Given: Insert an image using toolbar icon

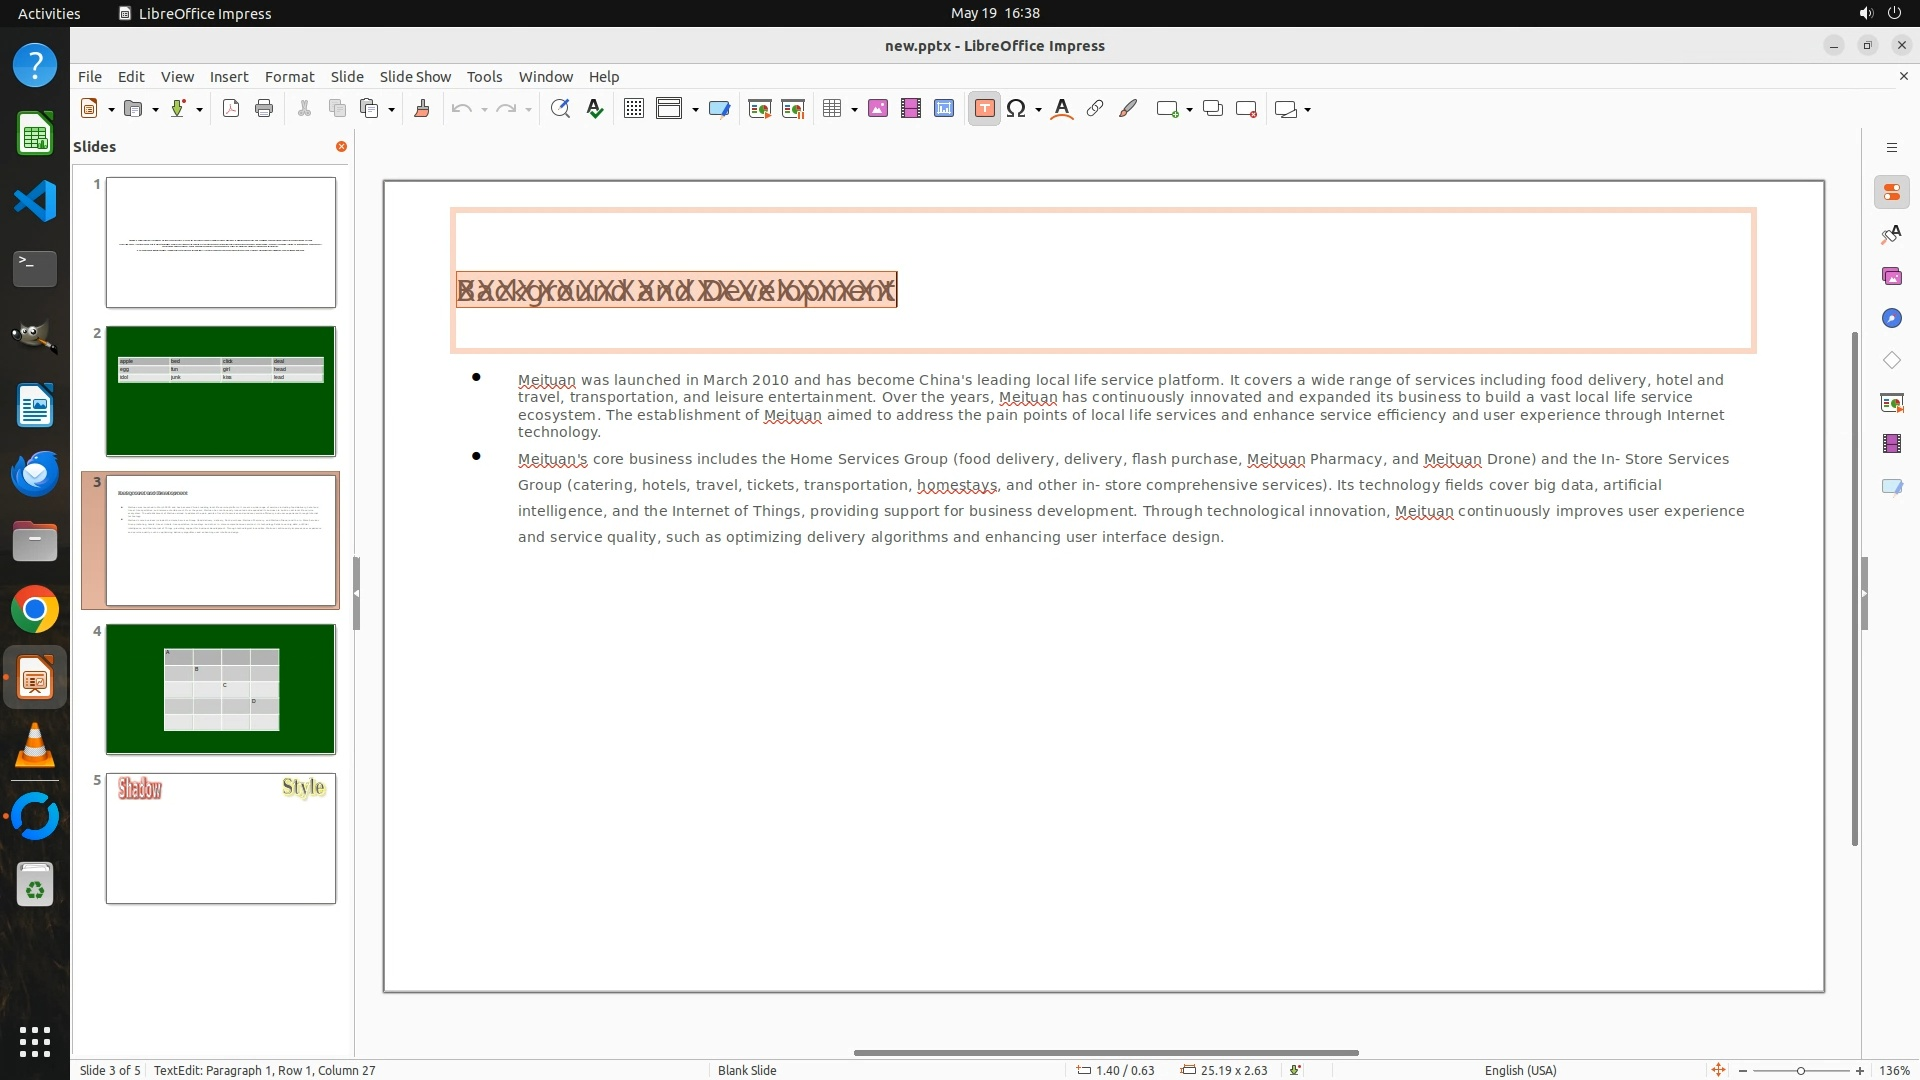Looking at the screenshot, I should pyautogui.click(x=878, y=109).
